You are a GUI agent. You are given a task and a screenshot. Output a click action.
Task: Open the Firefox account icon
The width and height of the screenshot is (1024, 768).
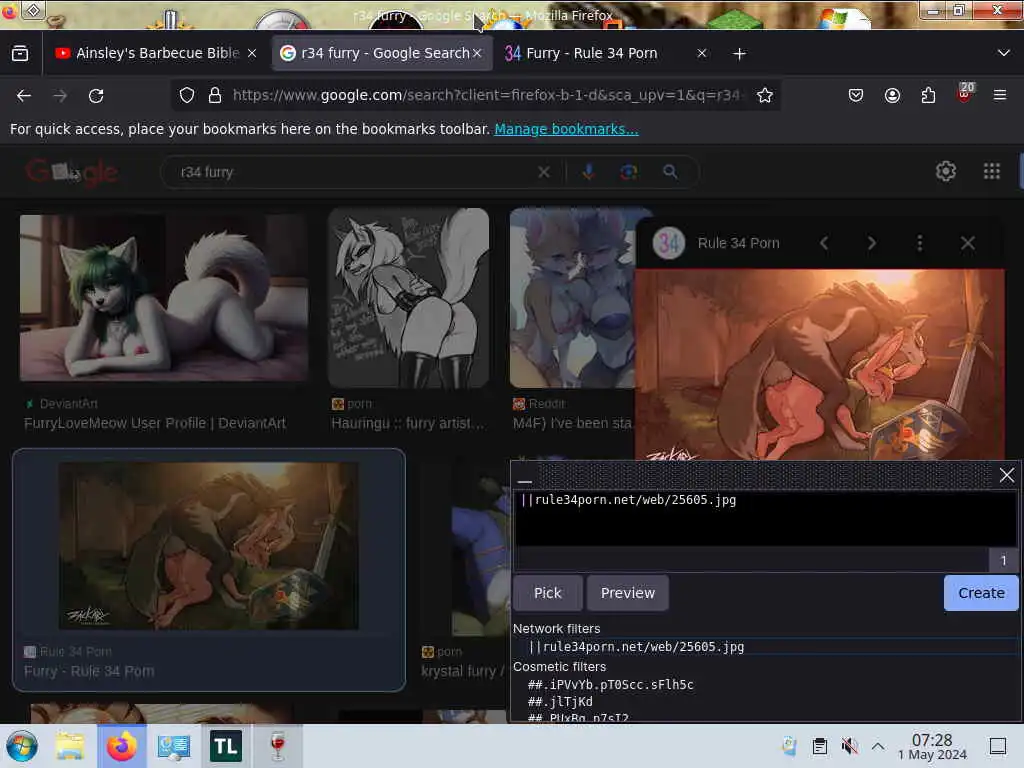[892, 95]
